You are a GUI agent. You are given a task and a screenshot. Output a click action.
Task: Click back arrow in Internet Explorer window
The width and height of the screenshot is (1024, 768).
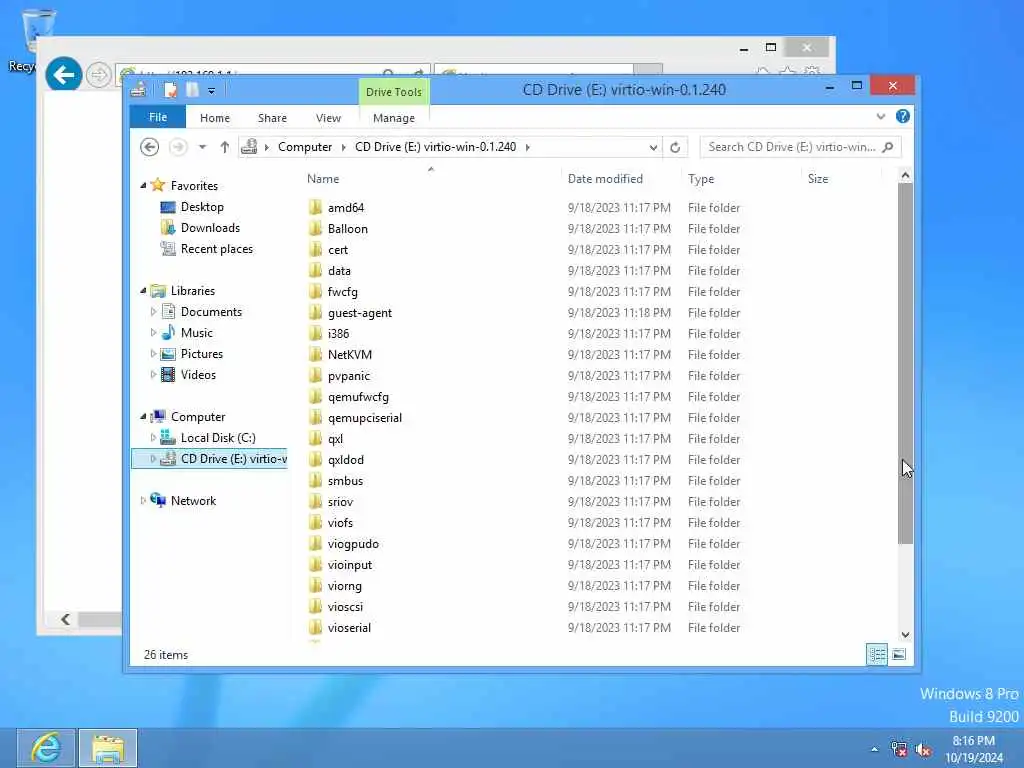pyautogui.click(x=64, y=75)
